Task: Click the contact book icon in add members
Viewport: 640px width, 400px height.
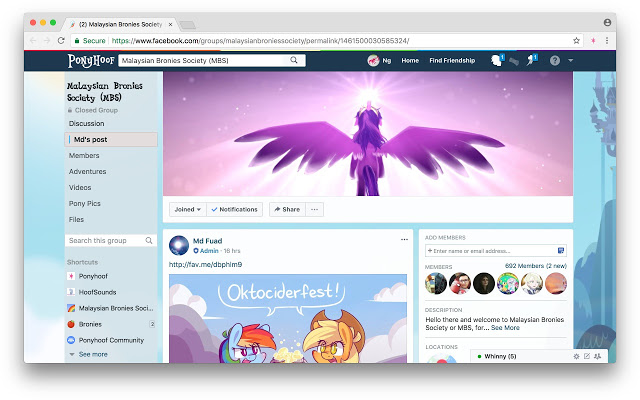Action: point(561,251)
